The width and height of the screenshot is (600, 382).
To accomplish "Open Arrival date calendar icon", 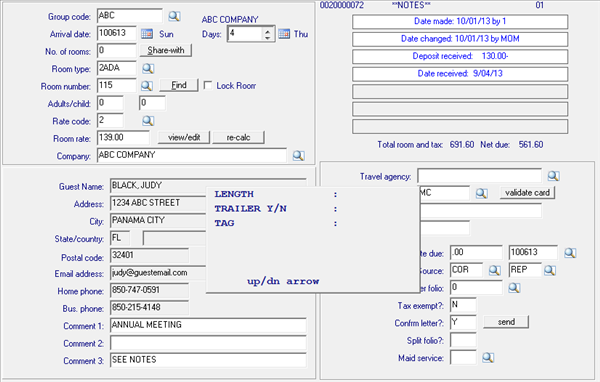I will pos(147,34).
